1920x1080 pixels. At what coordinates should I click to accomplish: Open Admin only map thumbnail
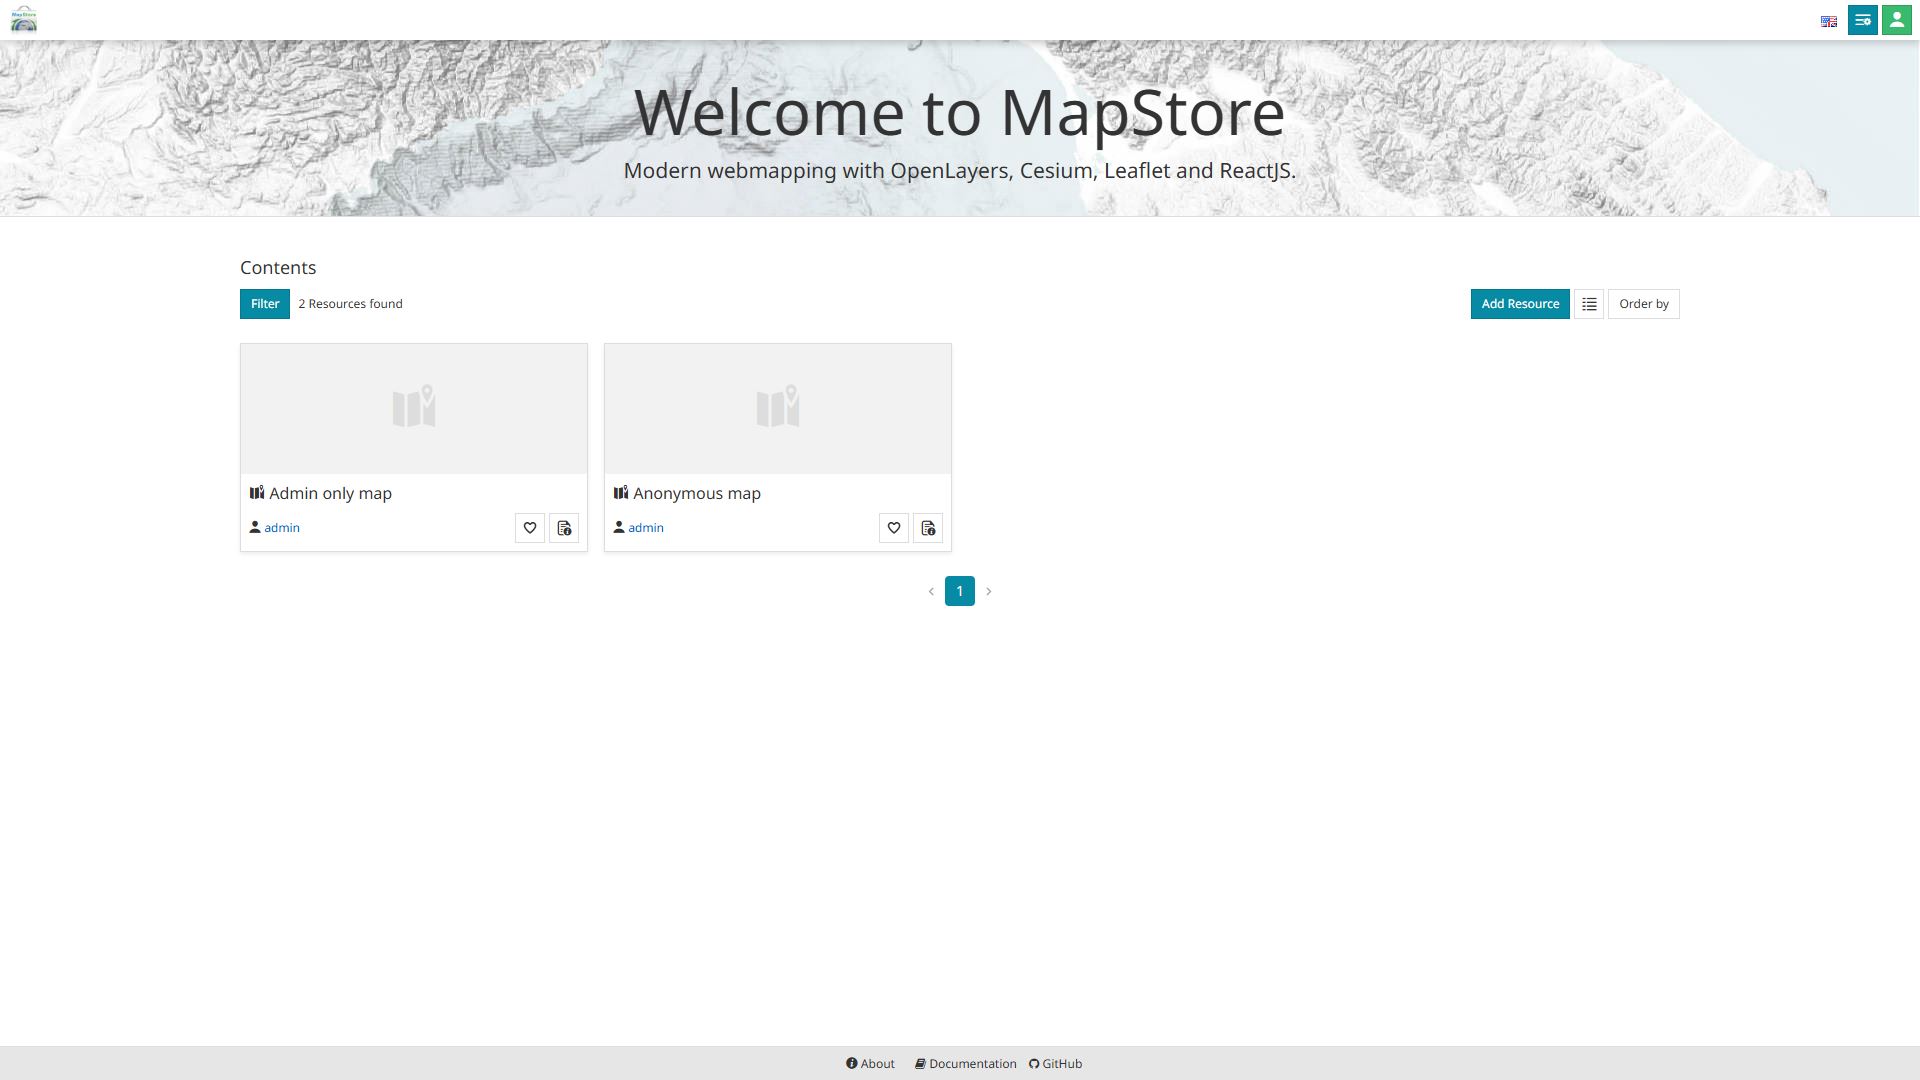pyautogui.click(x=414, y=409)
